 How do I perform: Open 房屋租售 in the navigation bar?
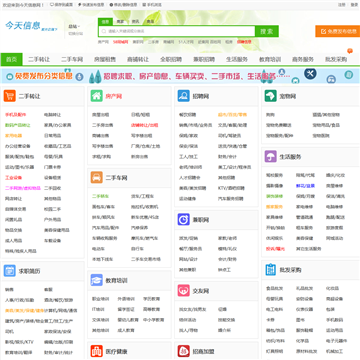105,59
